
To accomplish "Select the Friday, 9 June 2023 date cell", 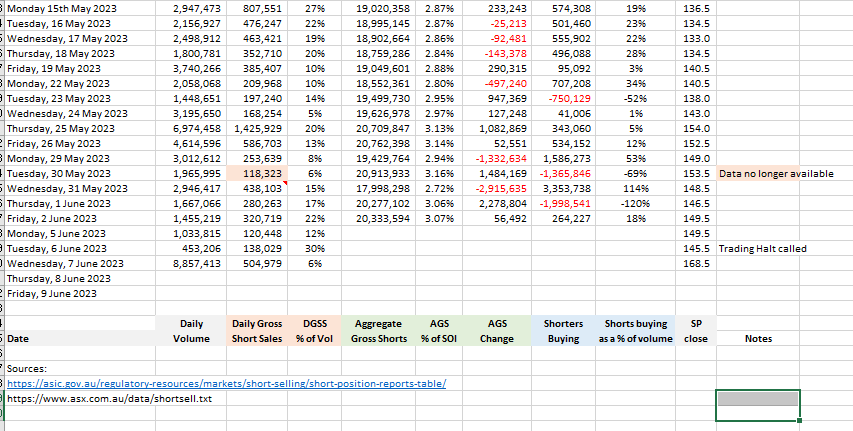I will (52, 293).
